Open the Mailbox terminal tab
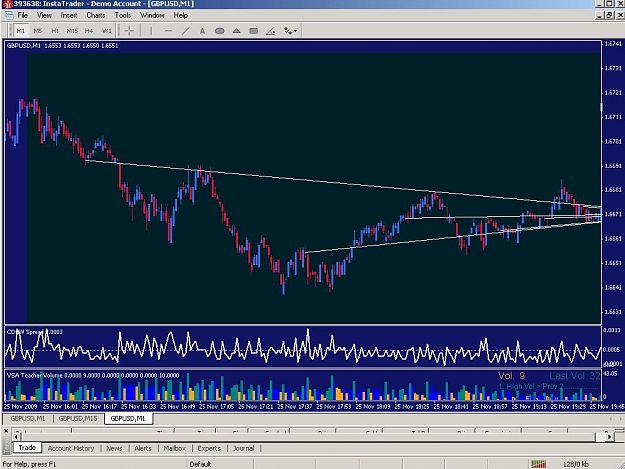The height and width of the screenshot is (469, 625). [x=175, y=448]
